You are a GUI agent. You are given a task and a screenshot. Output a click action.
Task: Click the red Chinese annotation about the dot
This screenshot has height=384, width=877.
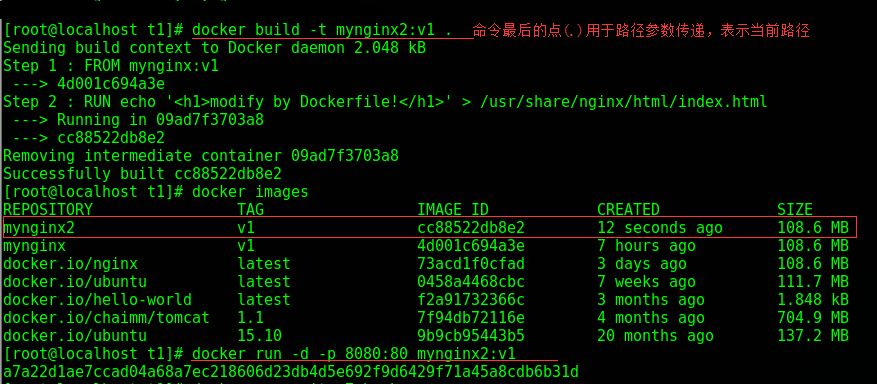(641, 30)
